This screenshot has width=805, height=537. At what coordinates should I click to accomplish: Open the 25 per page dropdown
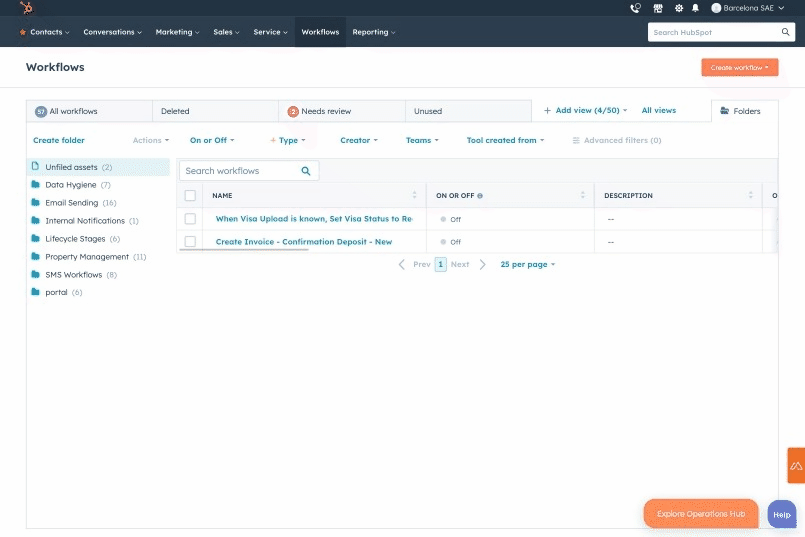(528, 264)
